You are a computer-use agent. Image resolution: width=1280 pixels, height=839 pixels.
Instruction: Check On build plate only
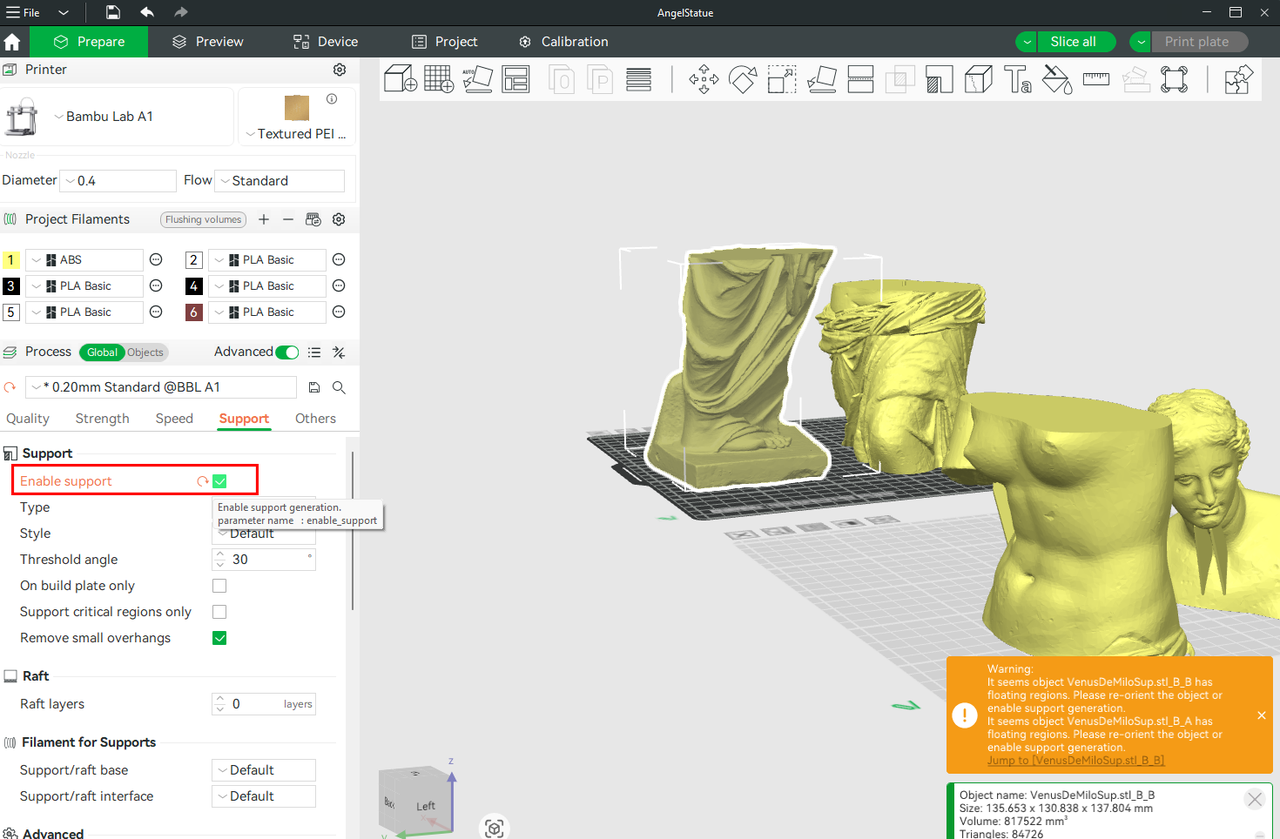click(219, 586)
